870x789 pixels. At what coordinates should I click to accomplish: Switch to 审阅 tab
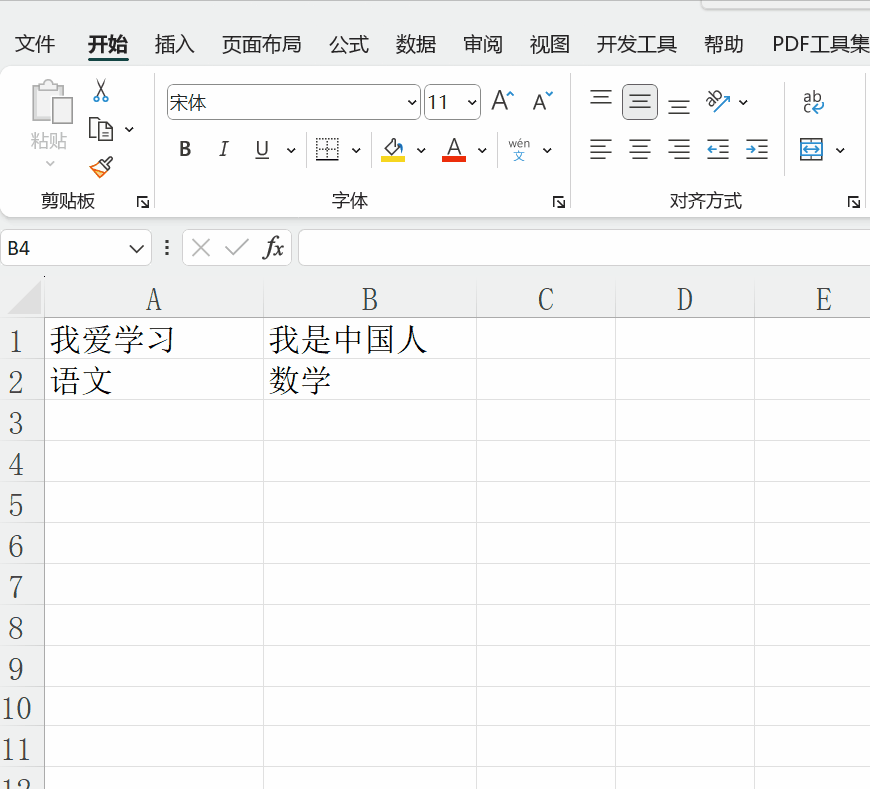(483, 44)
